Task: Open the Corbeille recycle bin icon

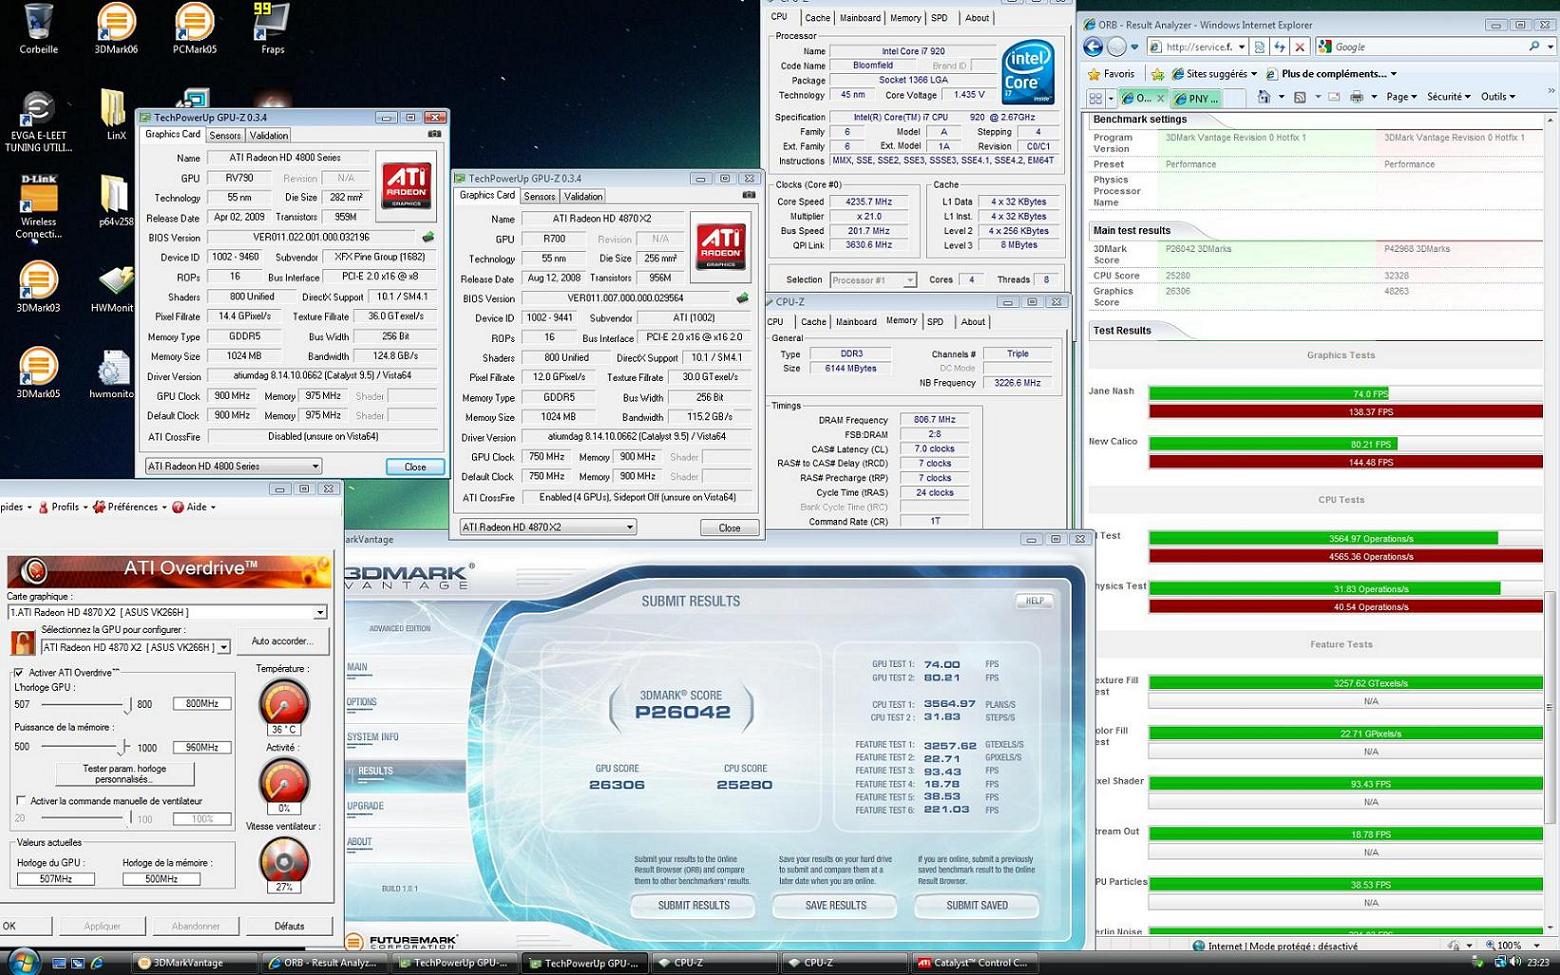Action: [38, 28]
